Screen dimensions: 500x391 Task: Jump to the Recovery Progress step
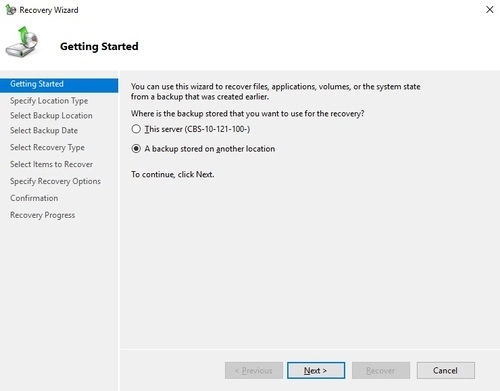click(43, 215)
